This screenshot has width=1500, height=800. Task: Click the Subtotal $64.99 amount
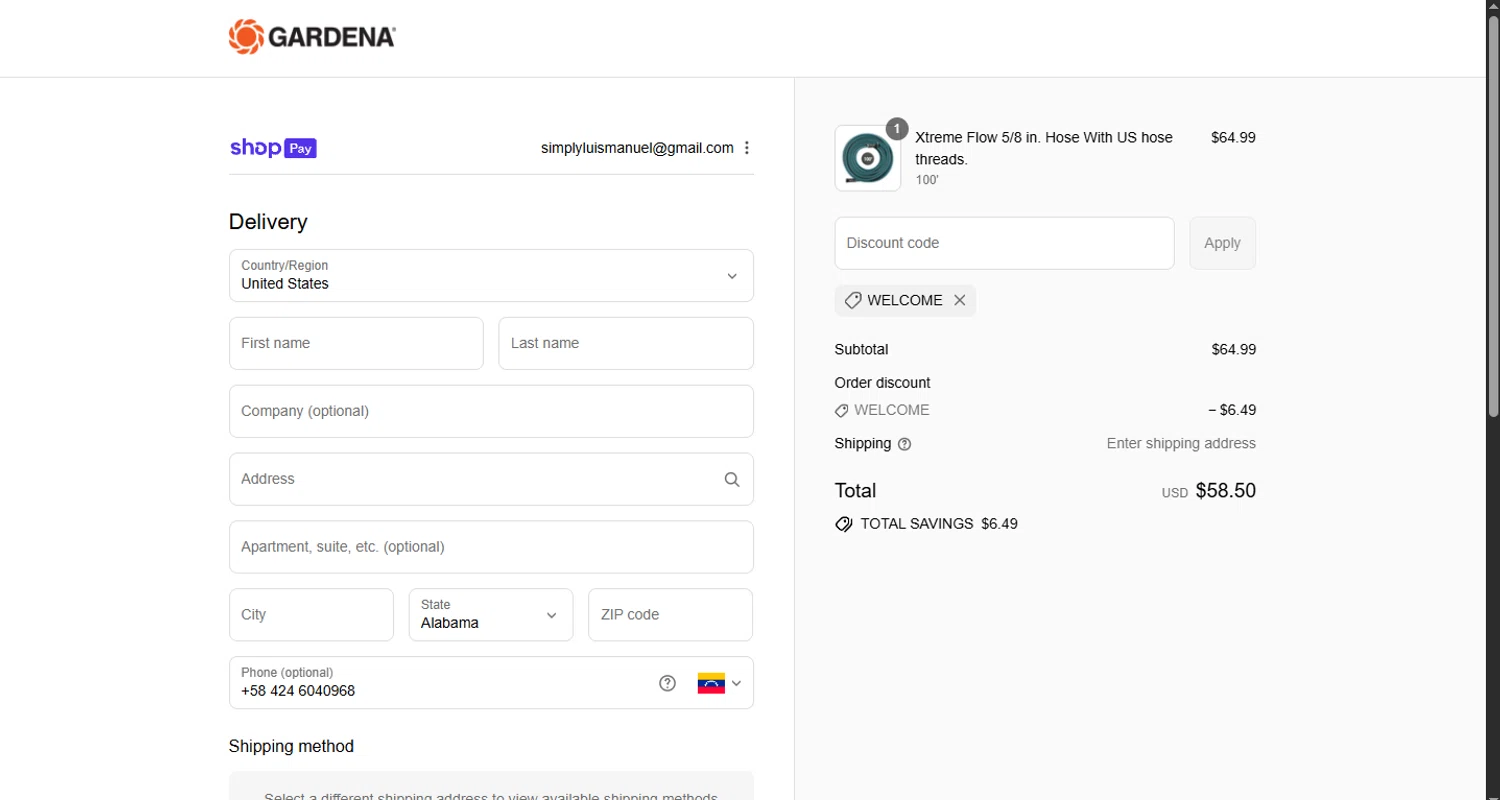coord(1233,350)
